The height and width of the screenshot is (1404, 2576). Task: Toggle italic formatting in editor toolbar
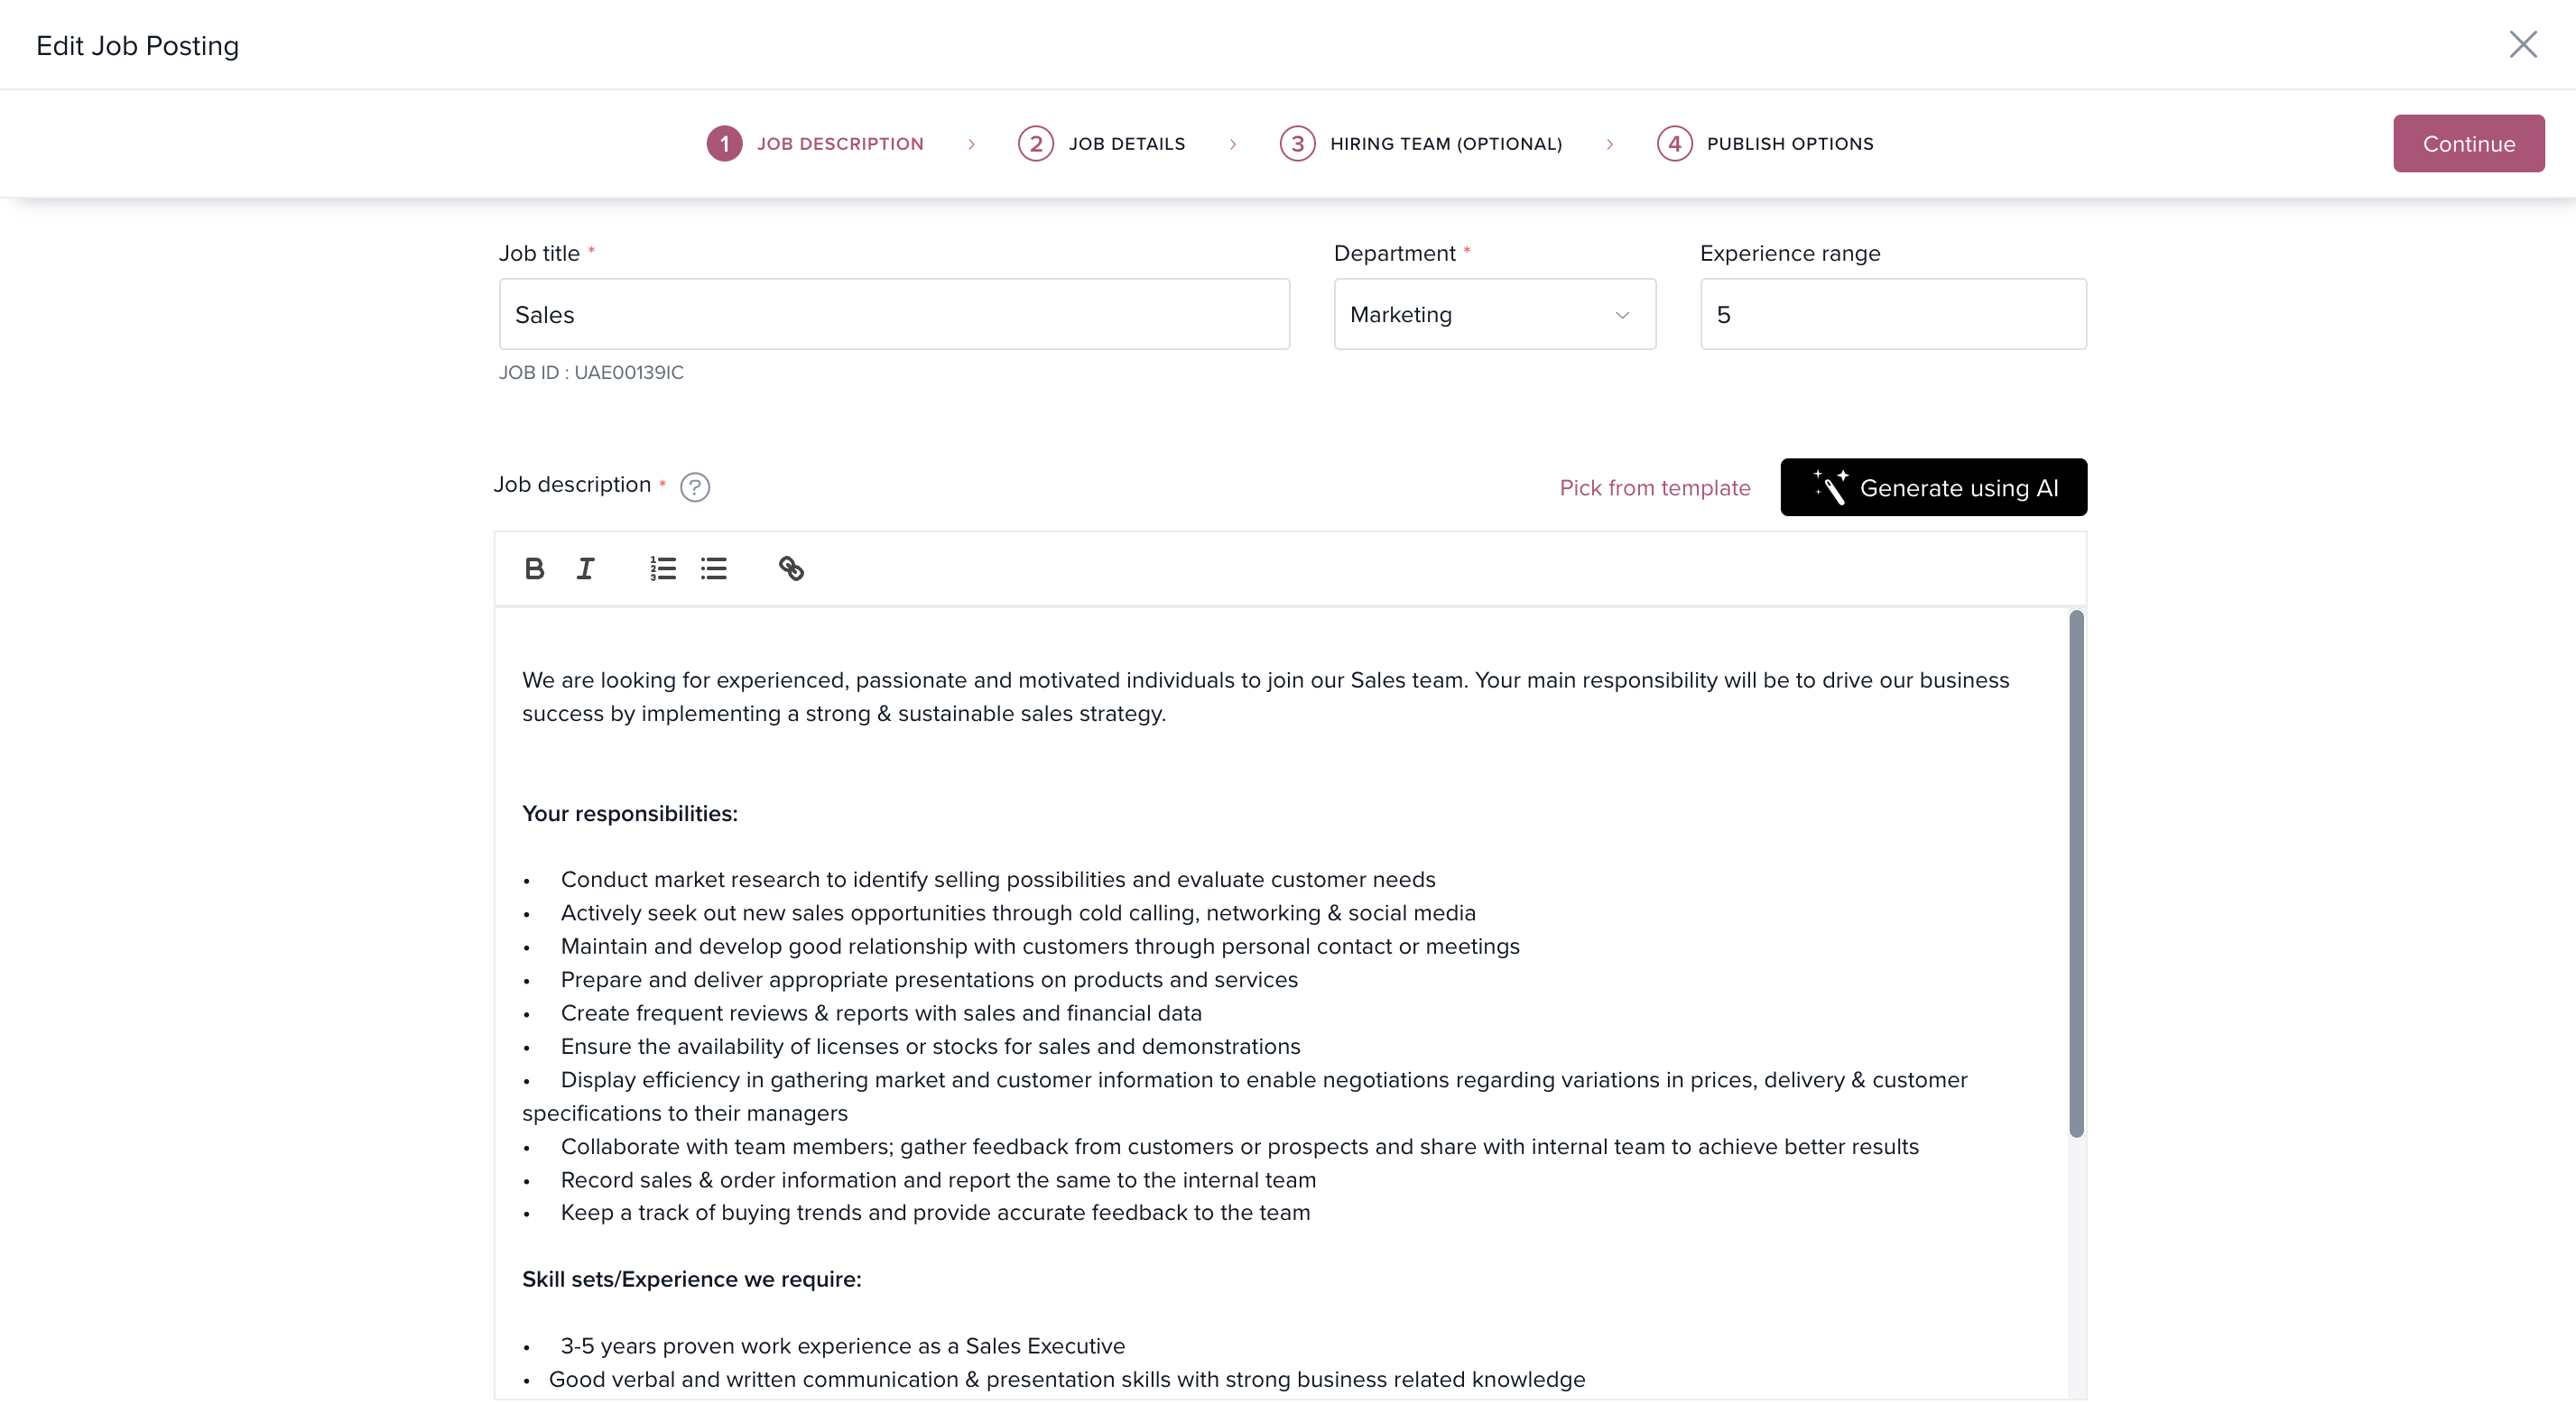tap(586, 569)
